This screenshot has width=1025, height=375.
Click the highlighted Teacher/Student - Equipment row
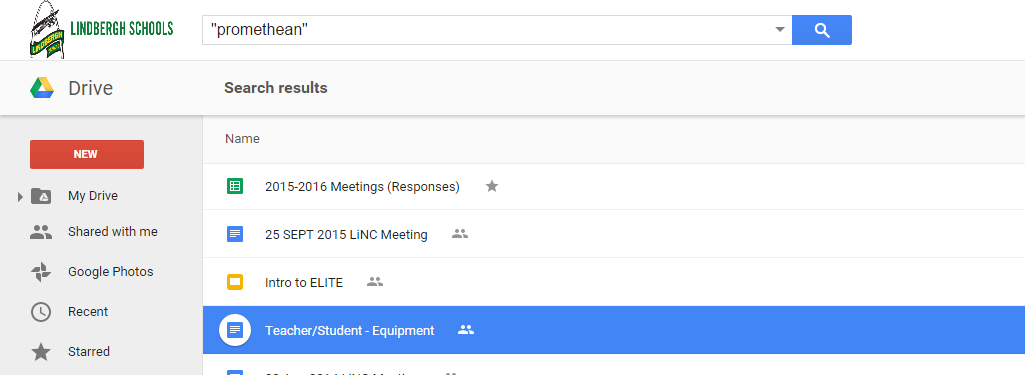pyautogui.click(x=614, y=330)
